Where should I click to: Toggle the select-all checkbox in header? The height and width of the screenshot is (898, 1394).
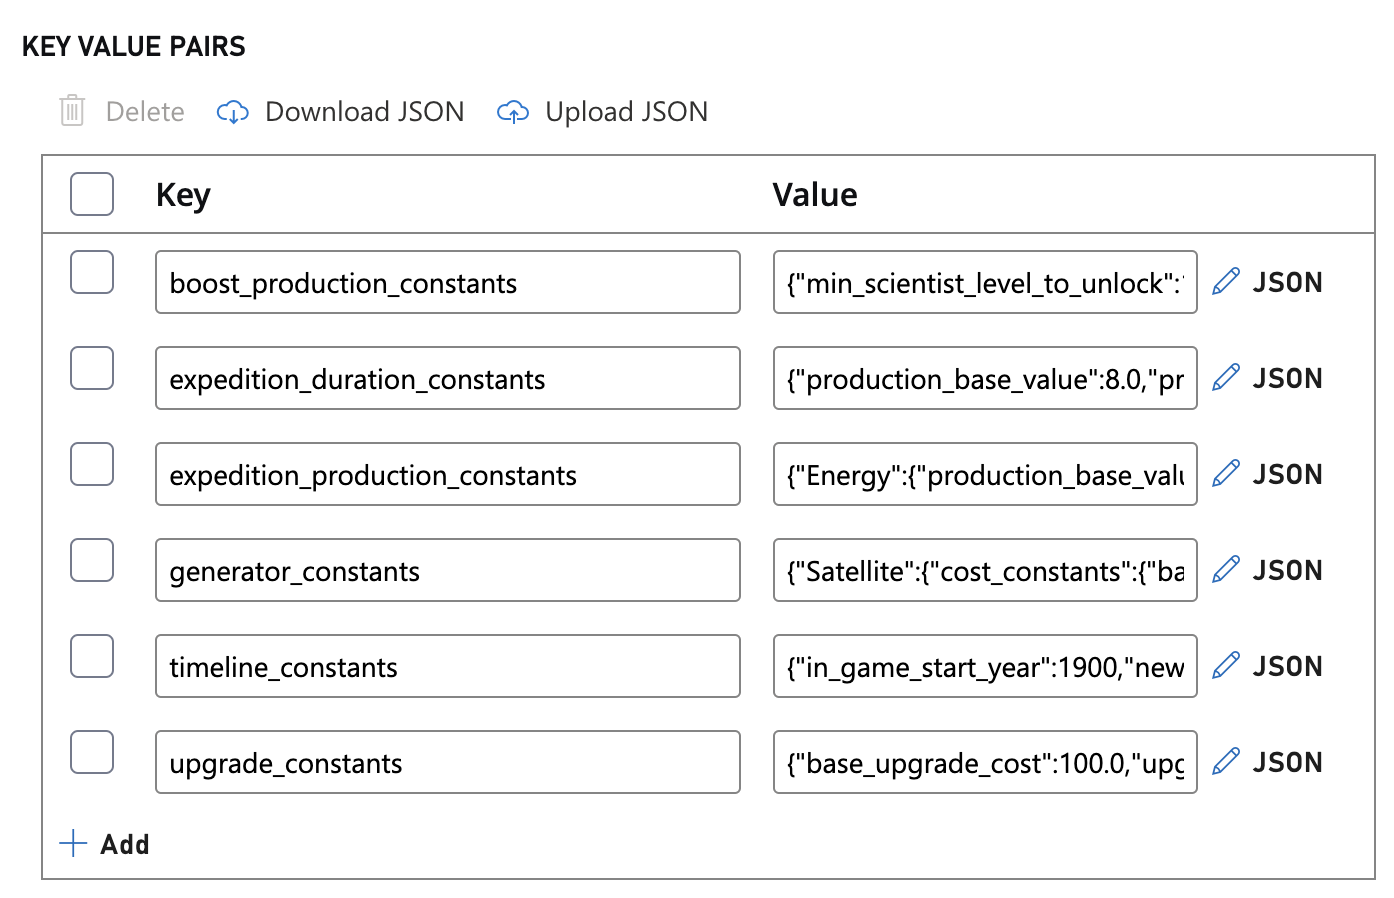tap(92, 194)
